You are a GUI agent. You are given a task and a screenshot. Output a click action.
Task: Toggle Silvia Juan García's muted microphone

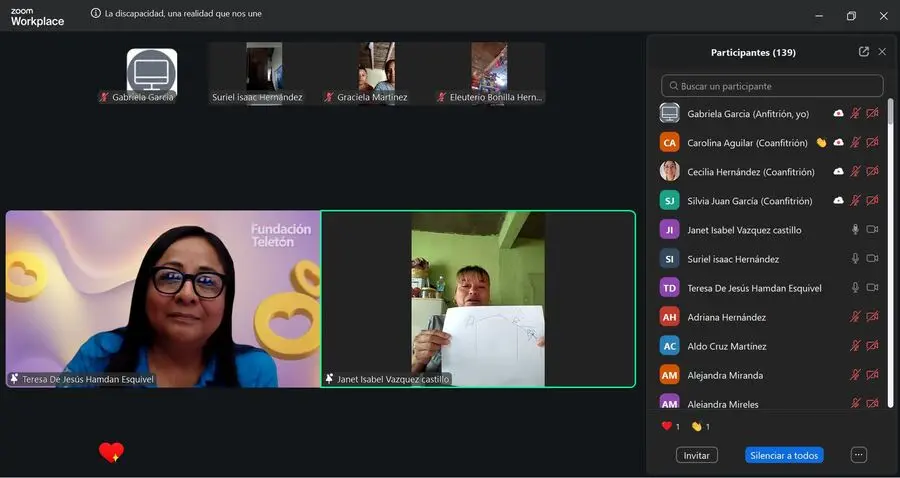click(x=855, y=200)
